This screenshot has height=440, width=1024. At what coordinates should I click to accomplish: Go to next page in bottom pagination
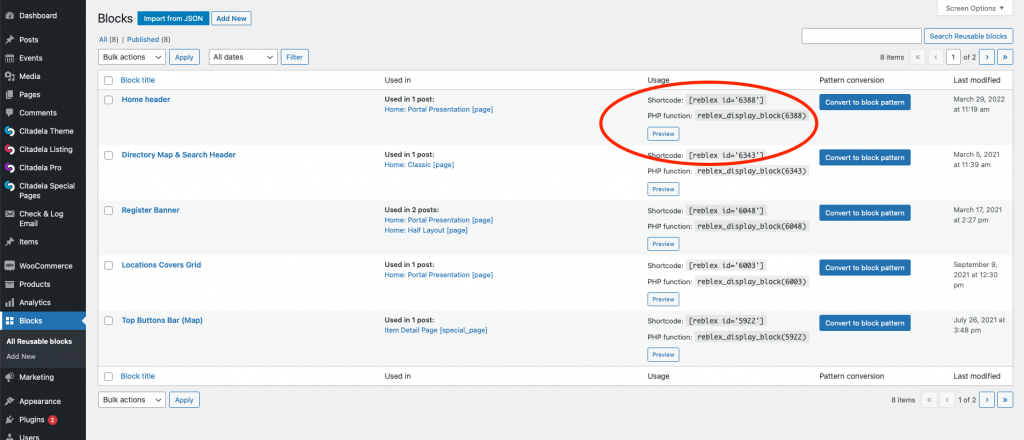coord(987,400)
